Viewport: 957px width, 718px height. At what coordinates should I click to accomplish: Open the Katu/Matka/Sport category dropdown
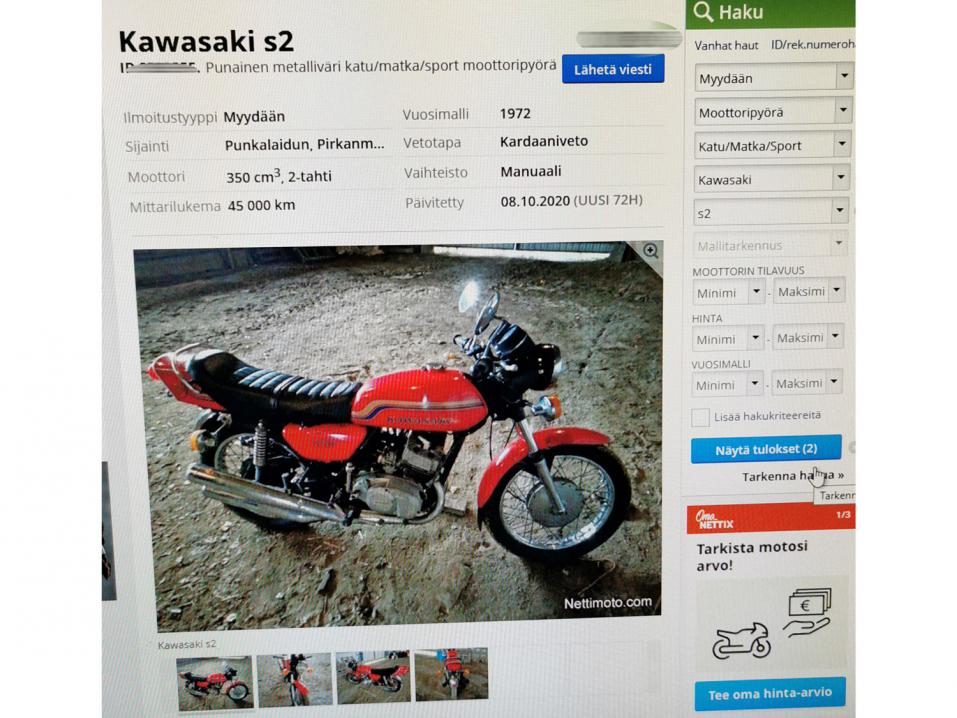(x=772, y=145)
